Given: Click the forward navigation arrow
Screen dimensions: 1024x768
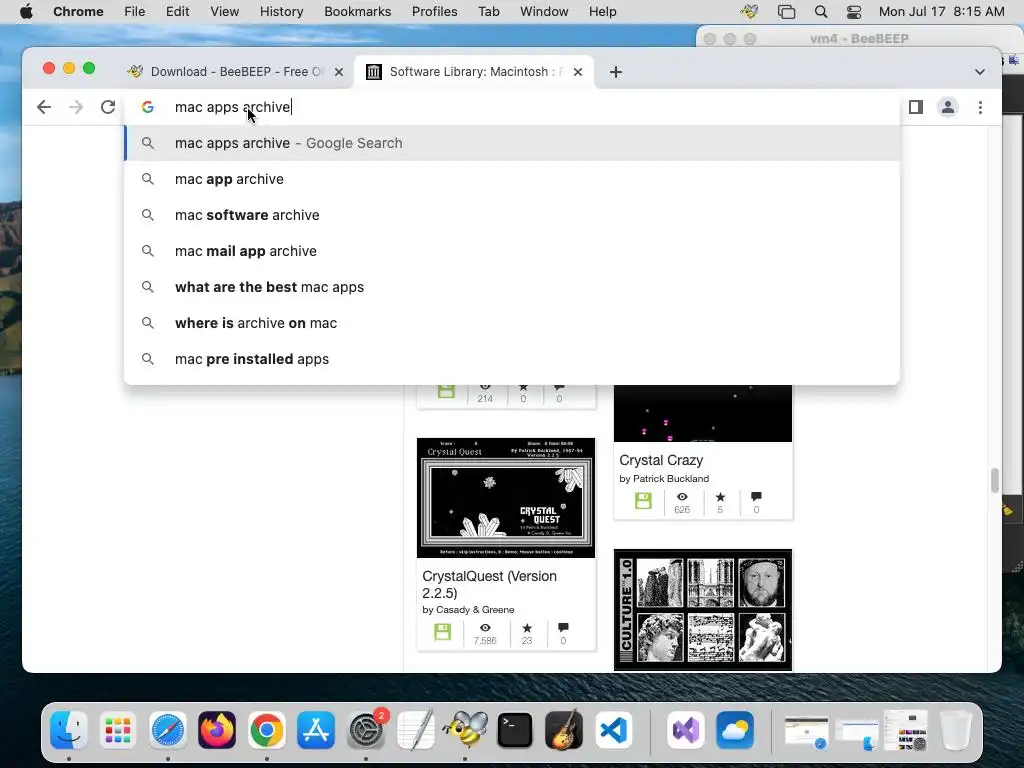Looking at the screenshot, I should click(76, 107).
